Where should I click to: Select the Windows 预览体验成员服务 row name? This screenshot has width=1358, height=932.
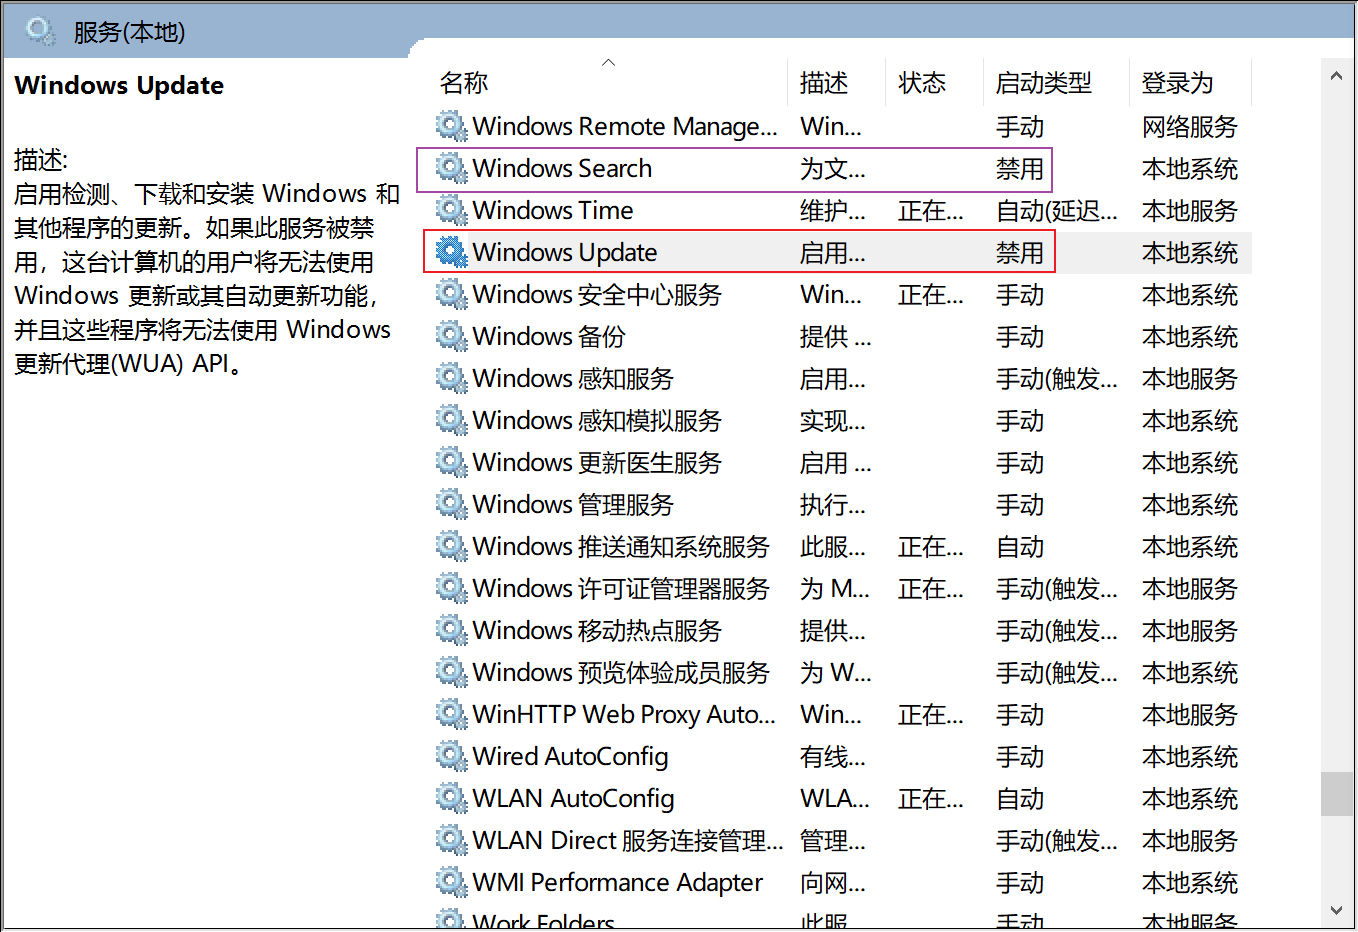click(621, 672)
